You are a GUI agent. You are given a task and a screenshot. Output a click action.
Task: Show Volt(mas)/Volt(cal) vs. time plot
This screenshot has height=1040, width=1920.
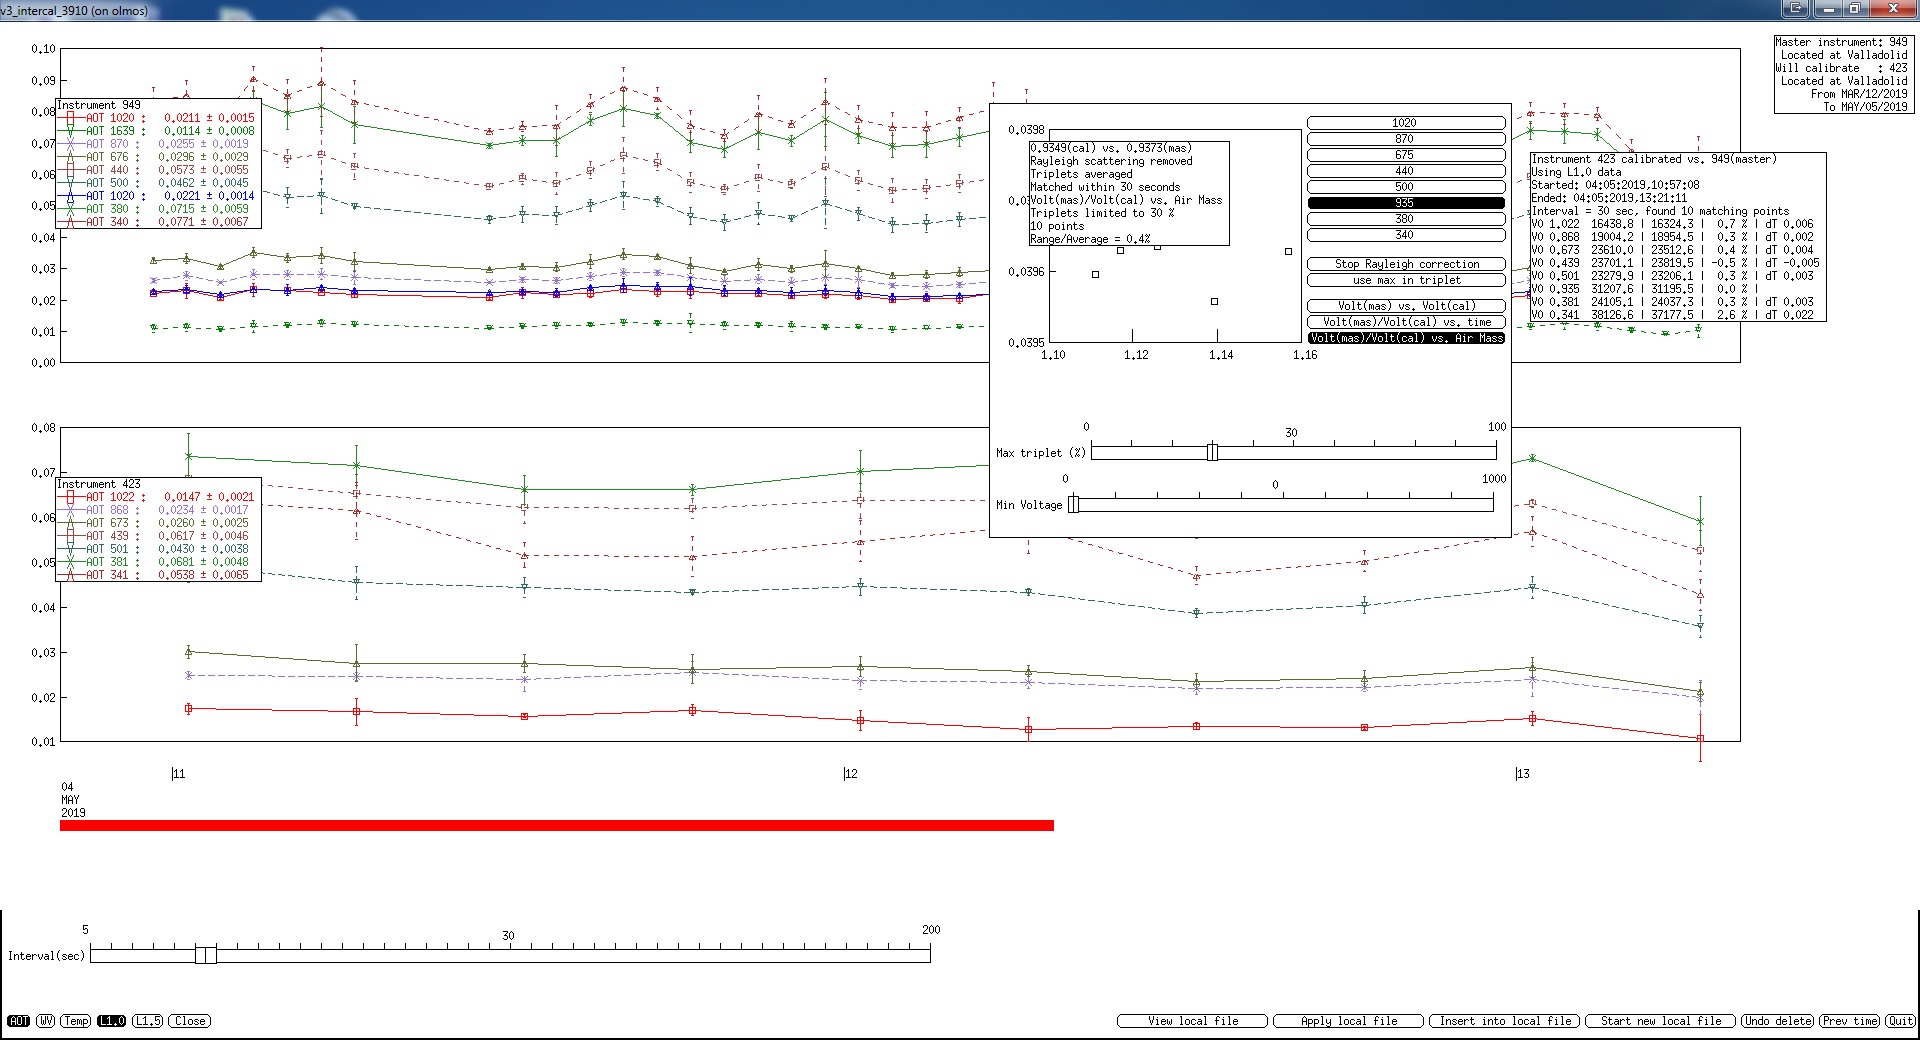[x=1406, y=322]
